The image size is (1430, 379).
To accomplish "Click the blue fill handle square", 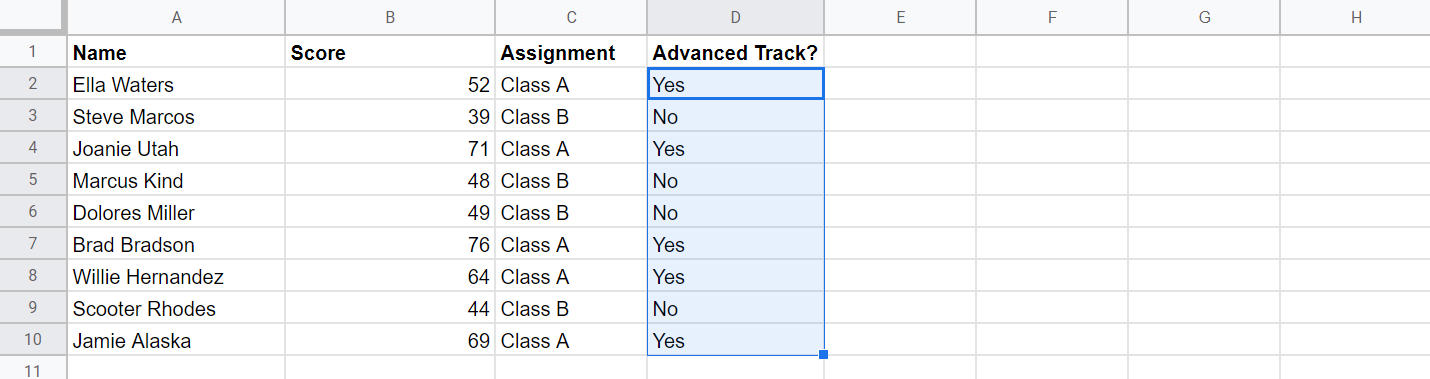I will 824,354.
